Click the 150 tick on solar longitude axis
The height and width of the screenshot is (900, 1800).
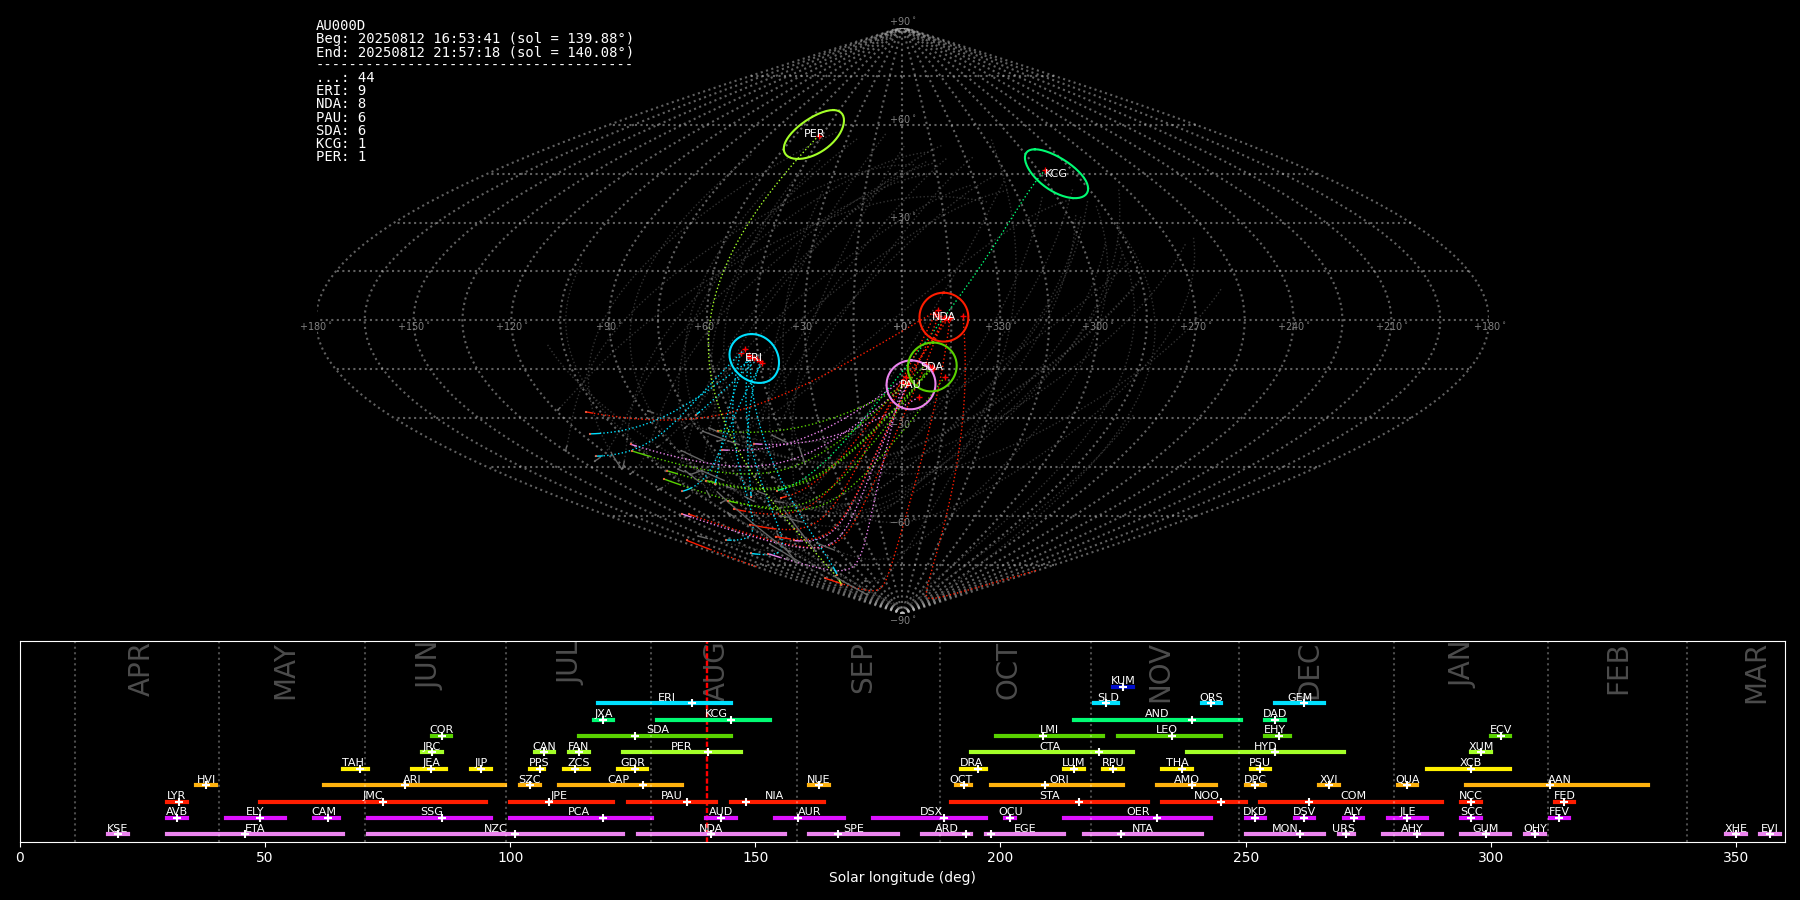tap(755, 857)
